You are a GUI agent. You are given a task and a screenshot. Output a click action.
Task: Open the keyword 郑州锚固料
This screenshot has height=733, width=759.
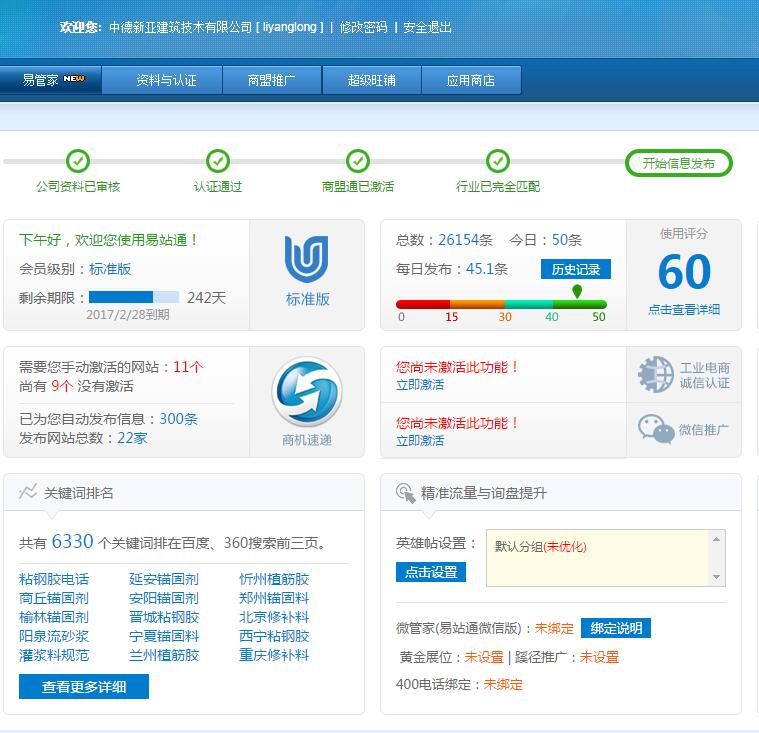coord(274,598)
